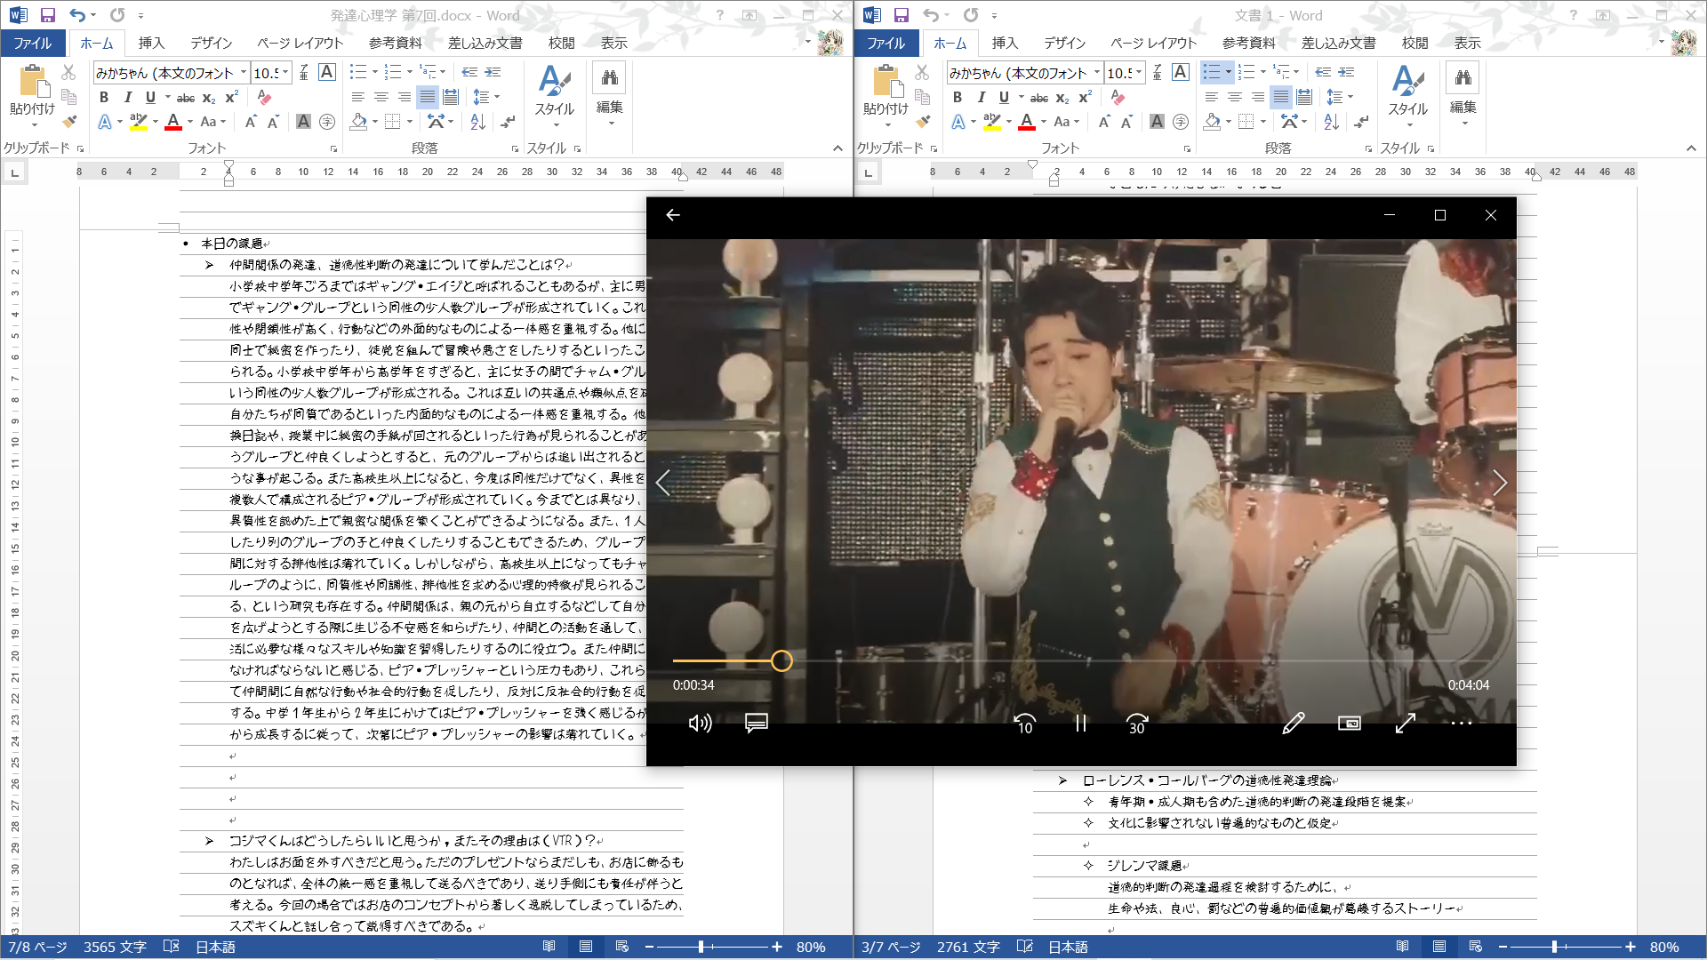This screenshot has width=1707, height=960.
Task: Open the 校閲 tab in right window
Action: click(1414, 43)
